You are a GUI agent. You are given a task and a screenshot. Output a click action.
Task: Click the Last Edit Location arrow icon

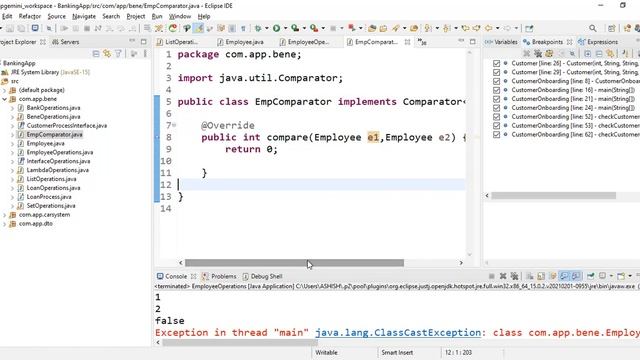pos(465,28)
